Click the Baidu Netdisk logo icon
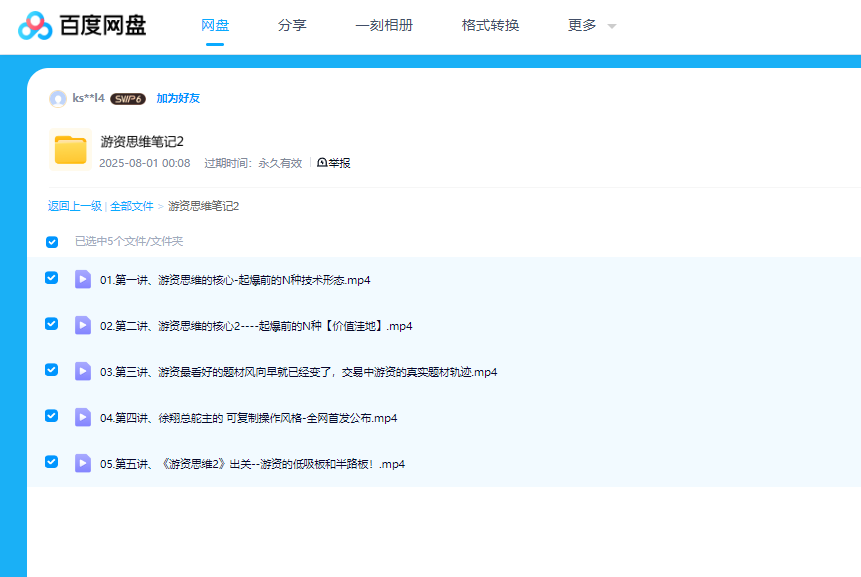 35,26
